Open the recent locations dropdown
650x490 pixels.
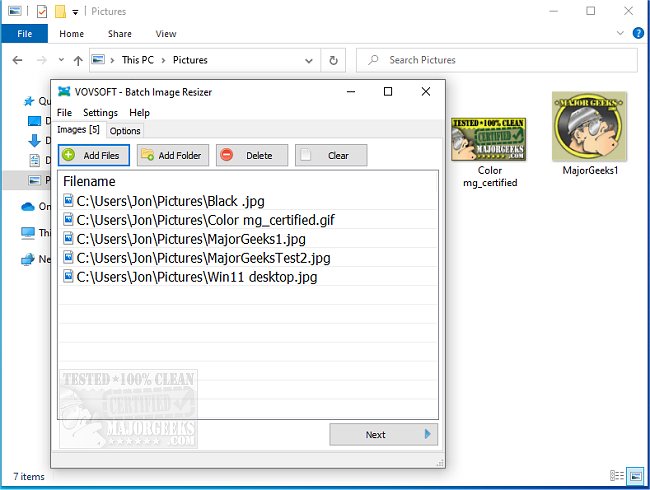pyautogui.click(x=61, y=60)
